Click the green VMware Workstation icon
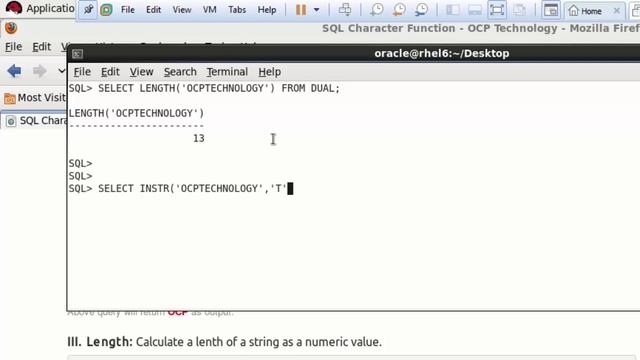640x360 pixels. [106, 9]
